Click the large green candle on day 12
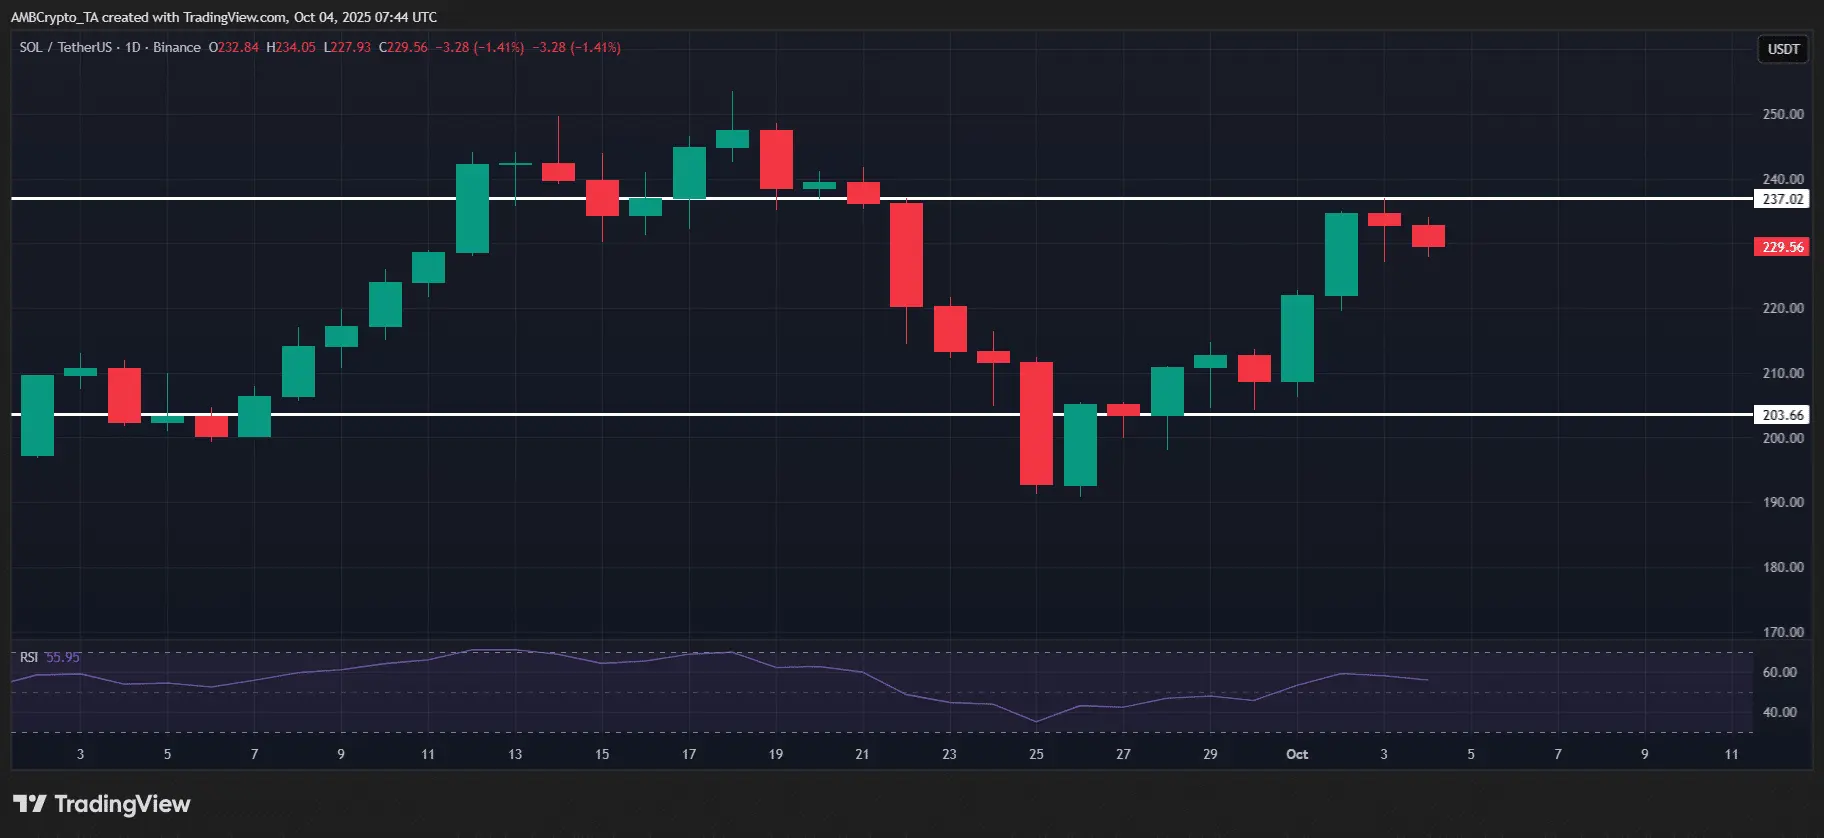 point(472,208)
